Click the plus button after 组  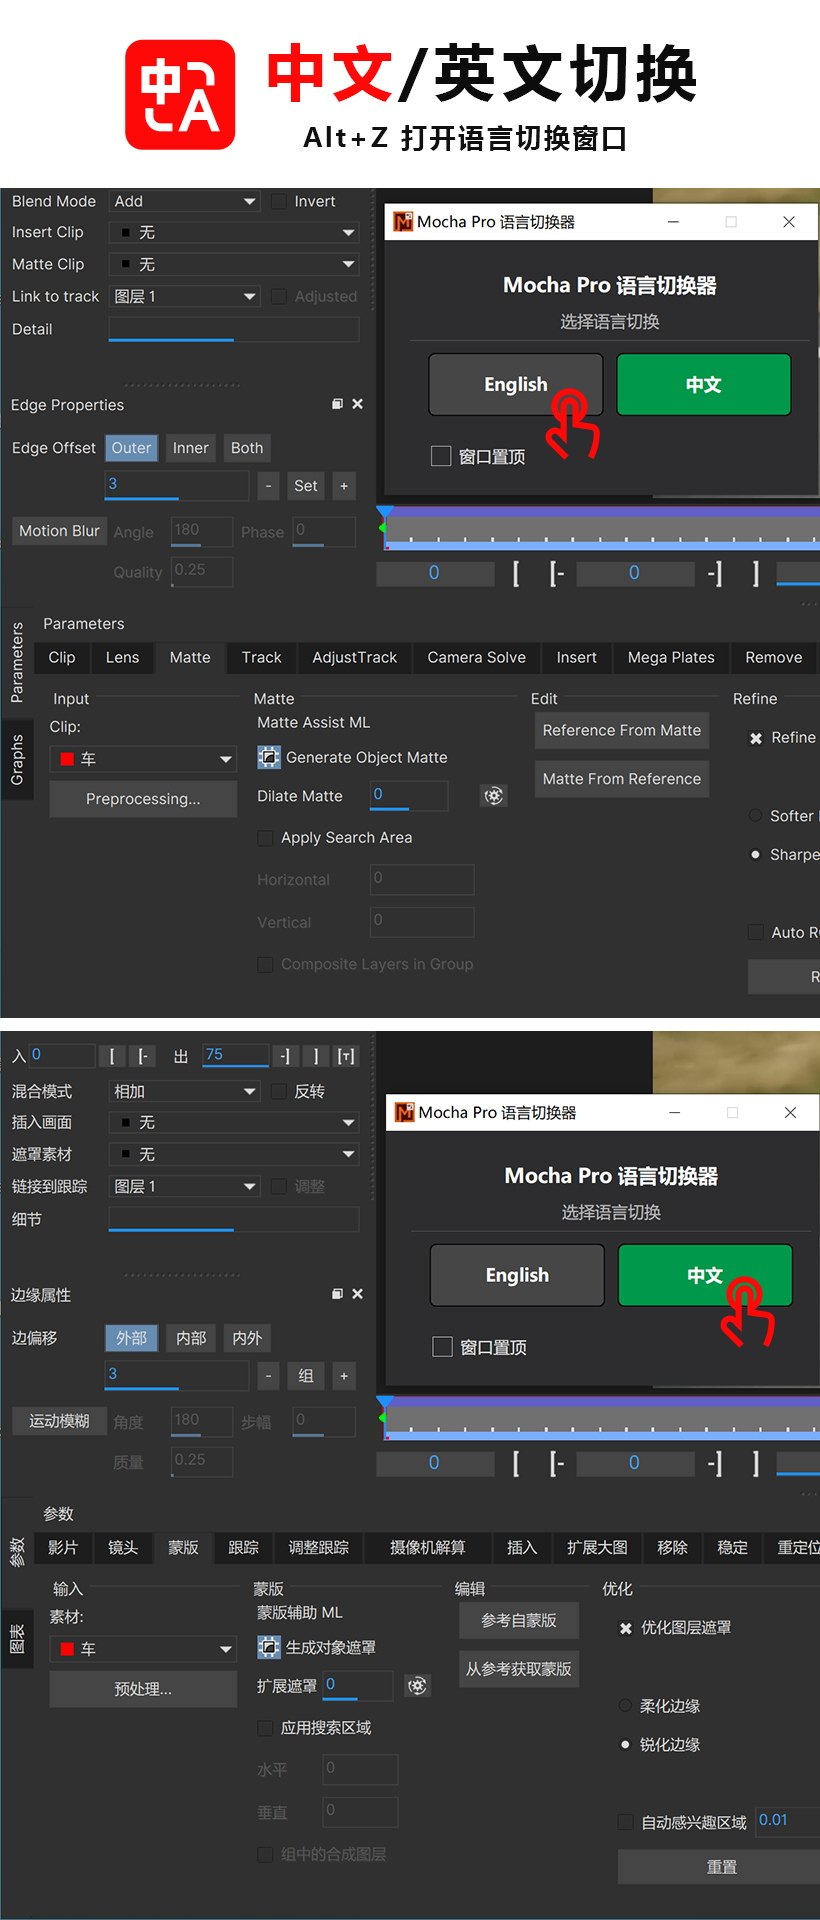344,1376
